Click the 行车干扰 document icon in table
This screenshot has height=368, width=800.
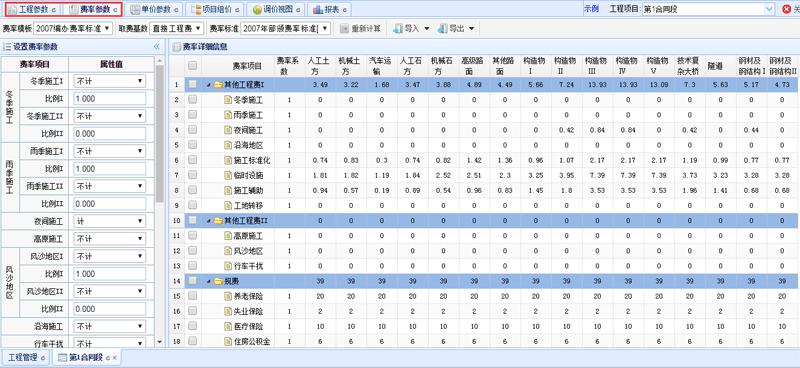(x=228, y=266)
